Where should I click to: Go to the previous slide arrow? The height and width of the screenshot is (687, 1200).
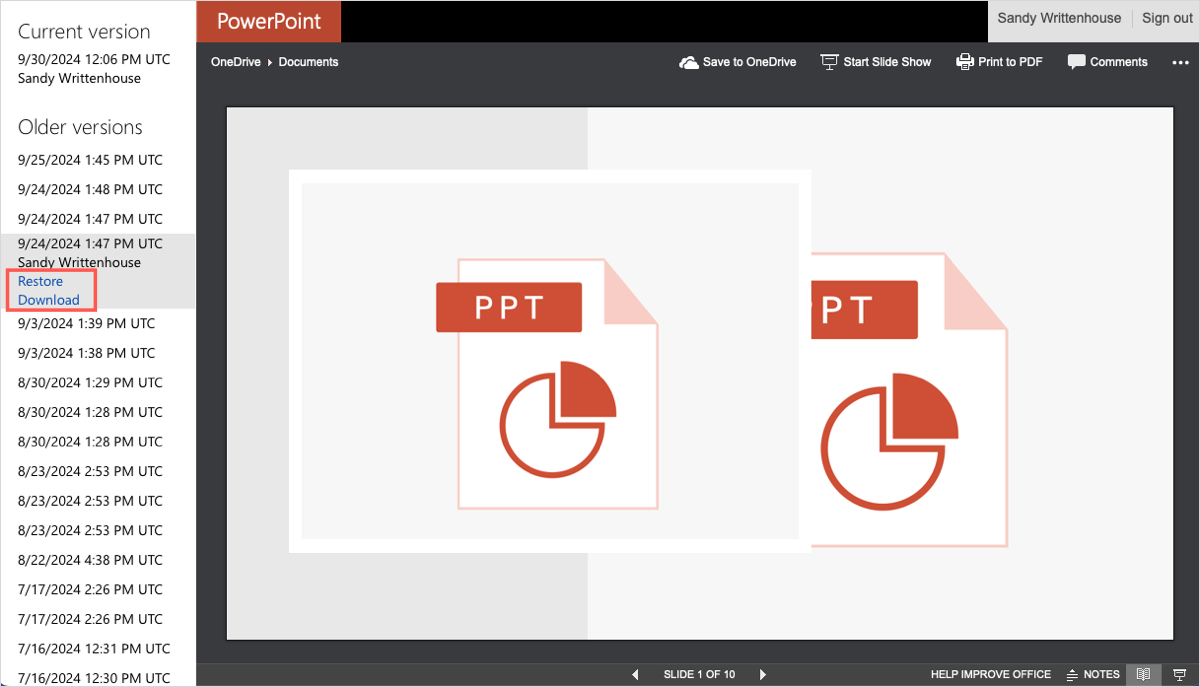click(635, 675)
